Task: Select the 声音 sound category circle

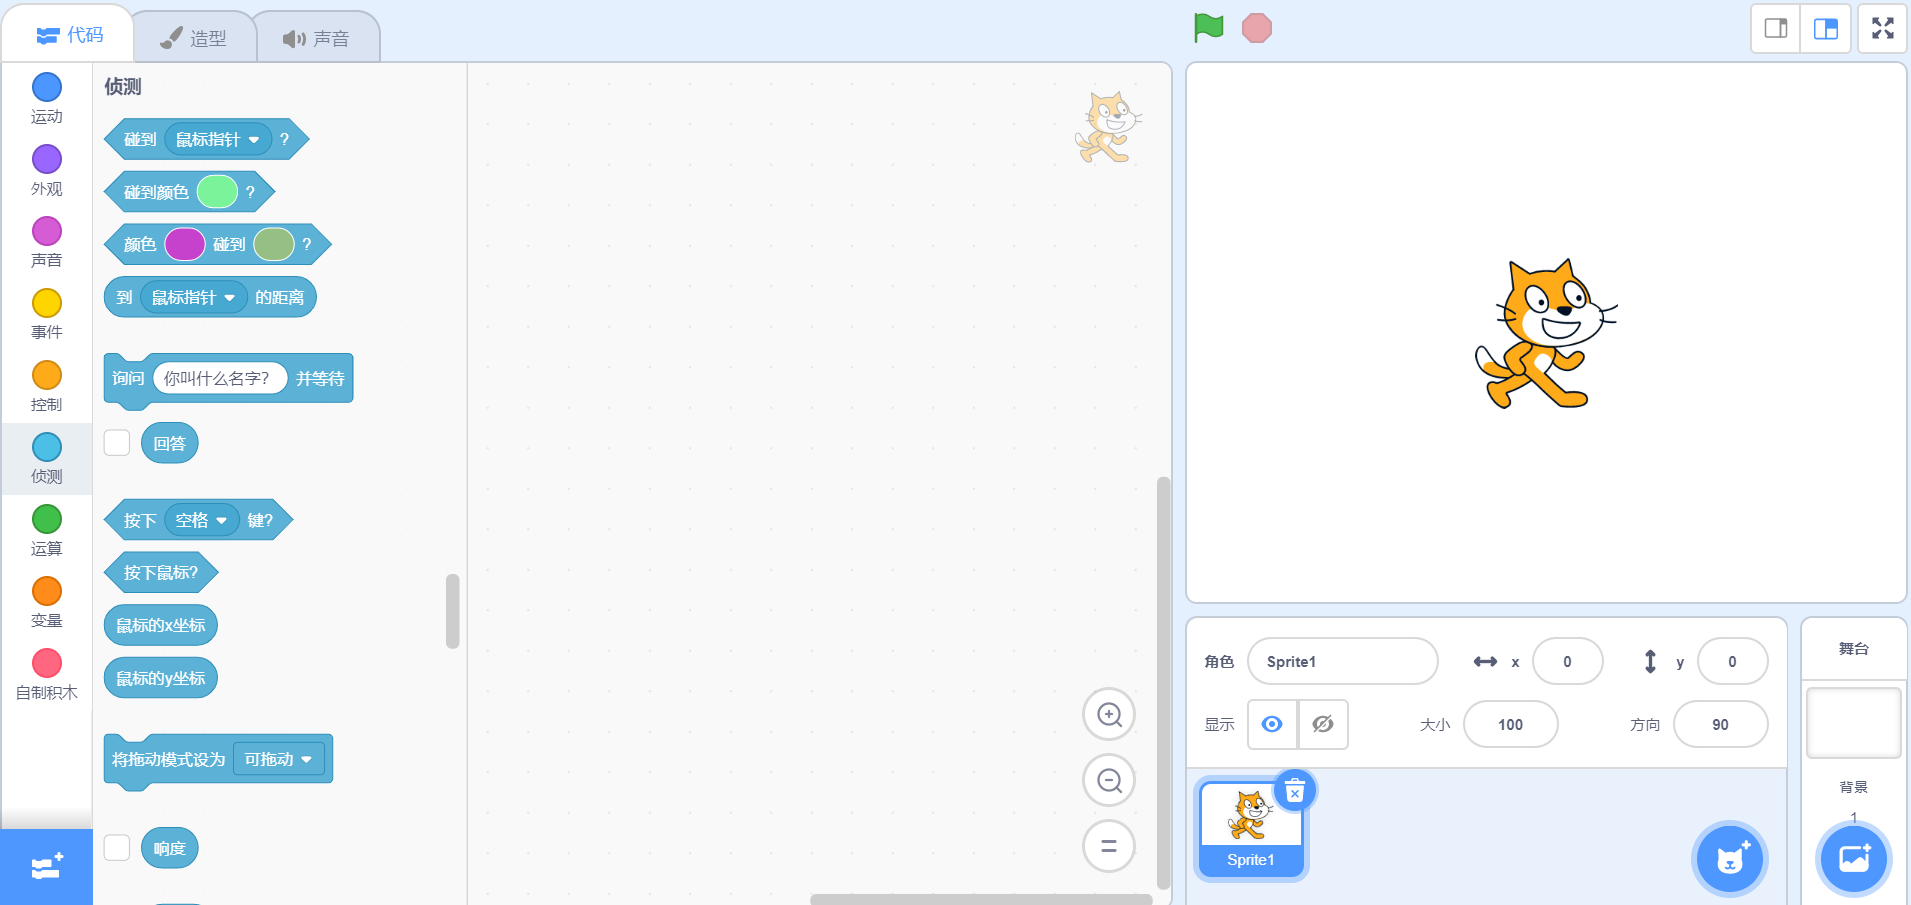Action: pos(47,231)
